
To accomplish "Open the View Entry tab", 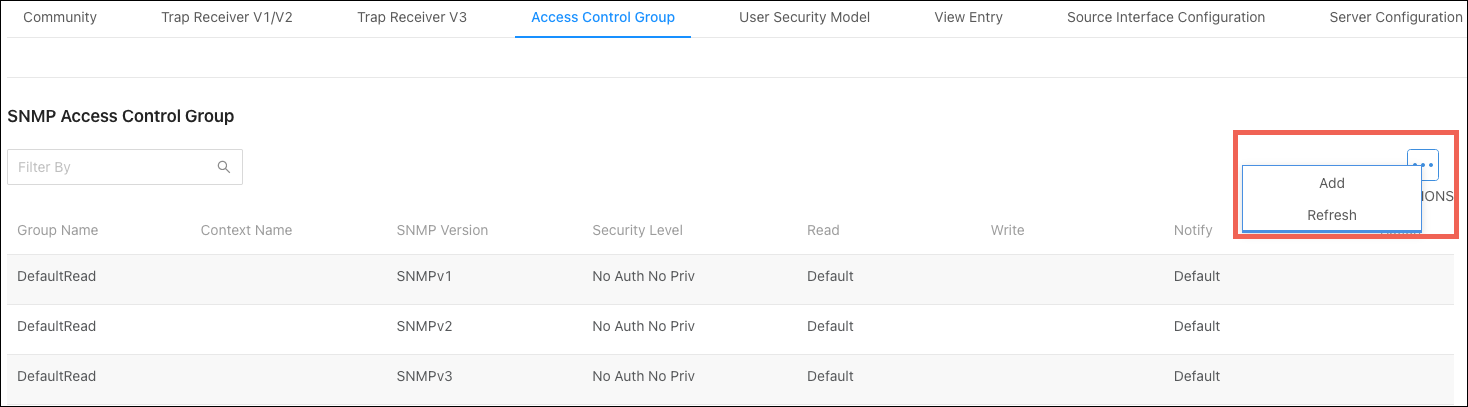I will (x=969, y=17).
